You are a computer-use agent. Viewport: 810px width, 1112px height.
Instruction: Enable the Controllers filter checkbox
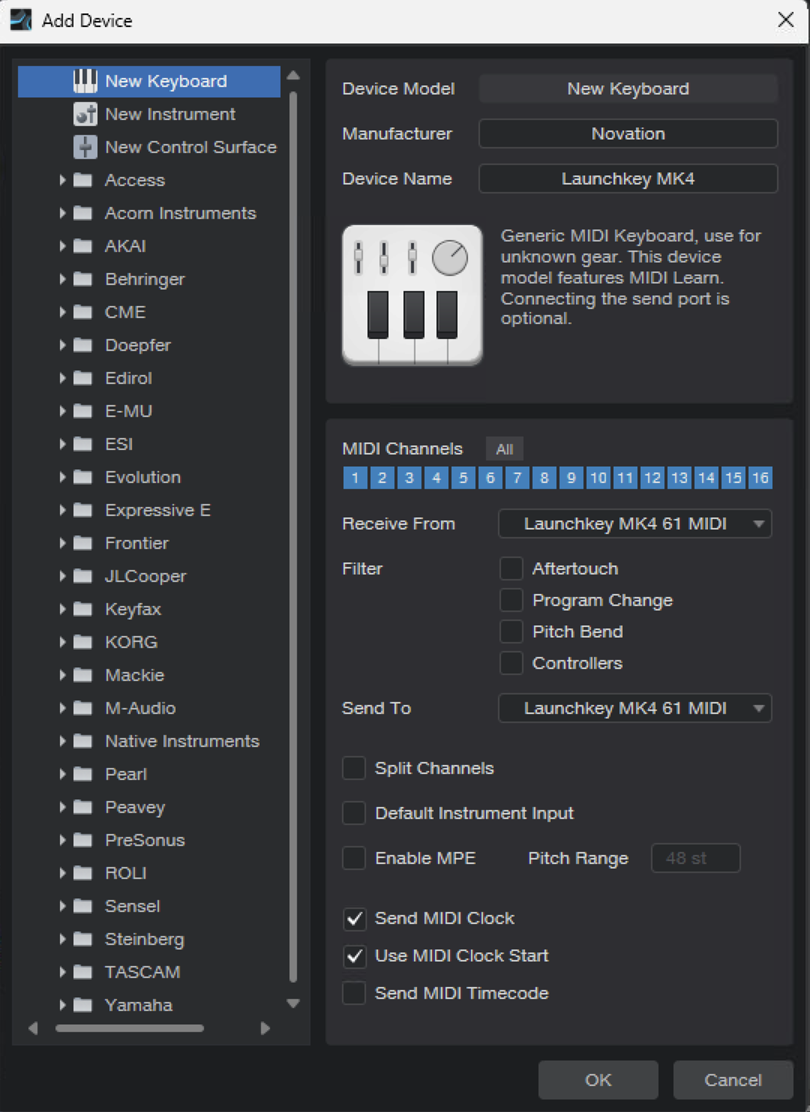coord(511,663)
